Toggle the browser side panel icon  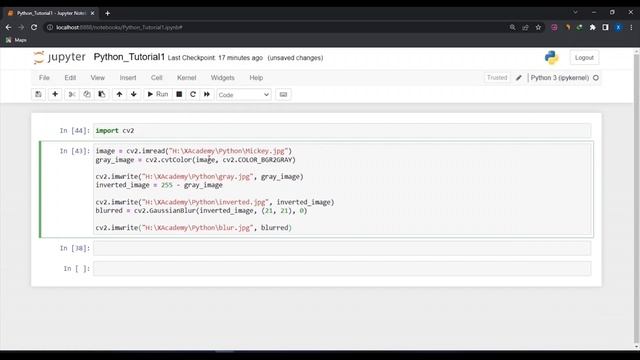[605, 27]
